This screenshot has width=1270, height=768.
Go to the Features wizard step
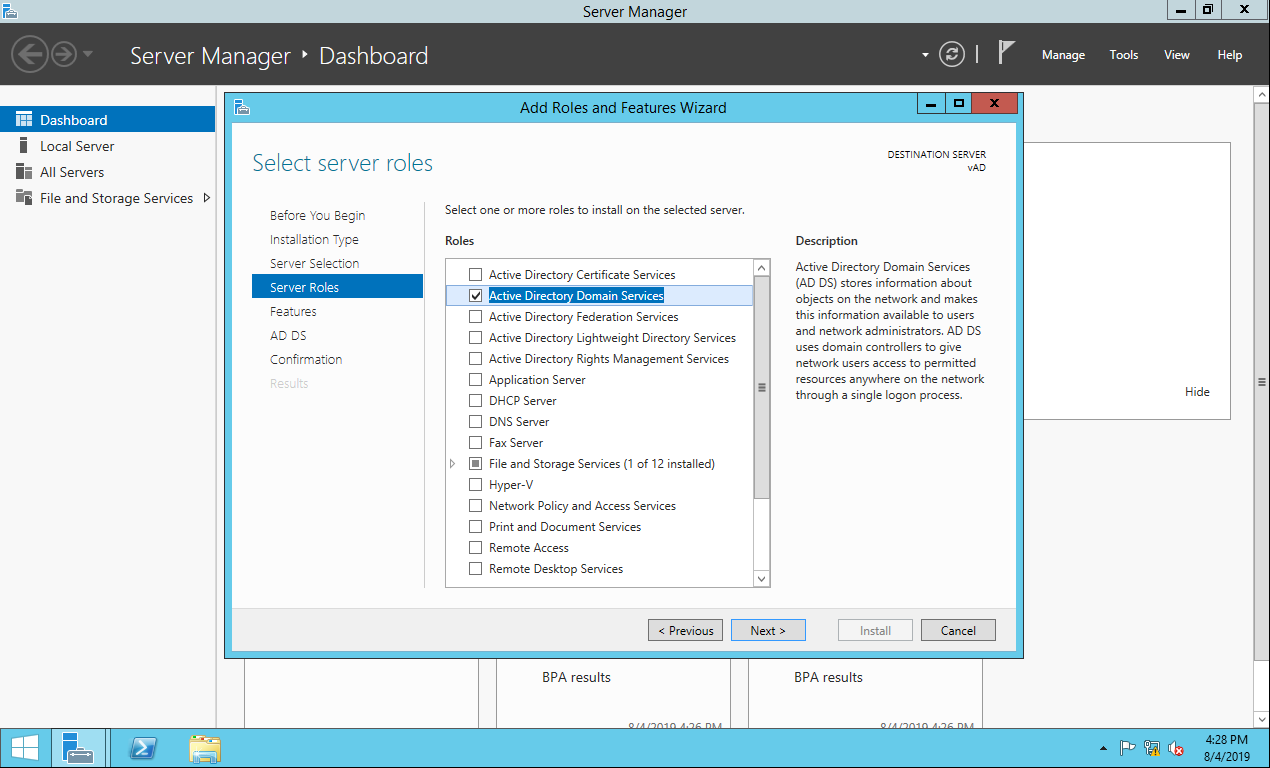pyautogui.click(x=293, y=312)
